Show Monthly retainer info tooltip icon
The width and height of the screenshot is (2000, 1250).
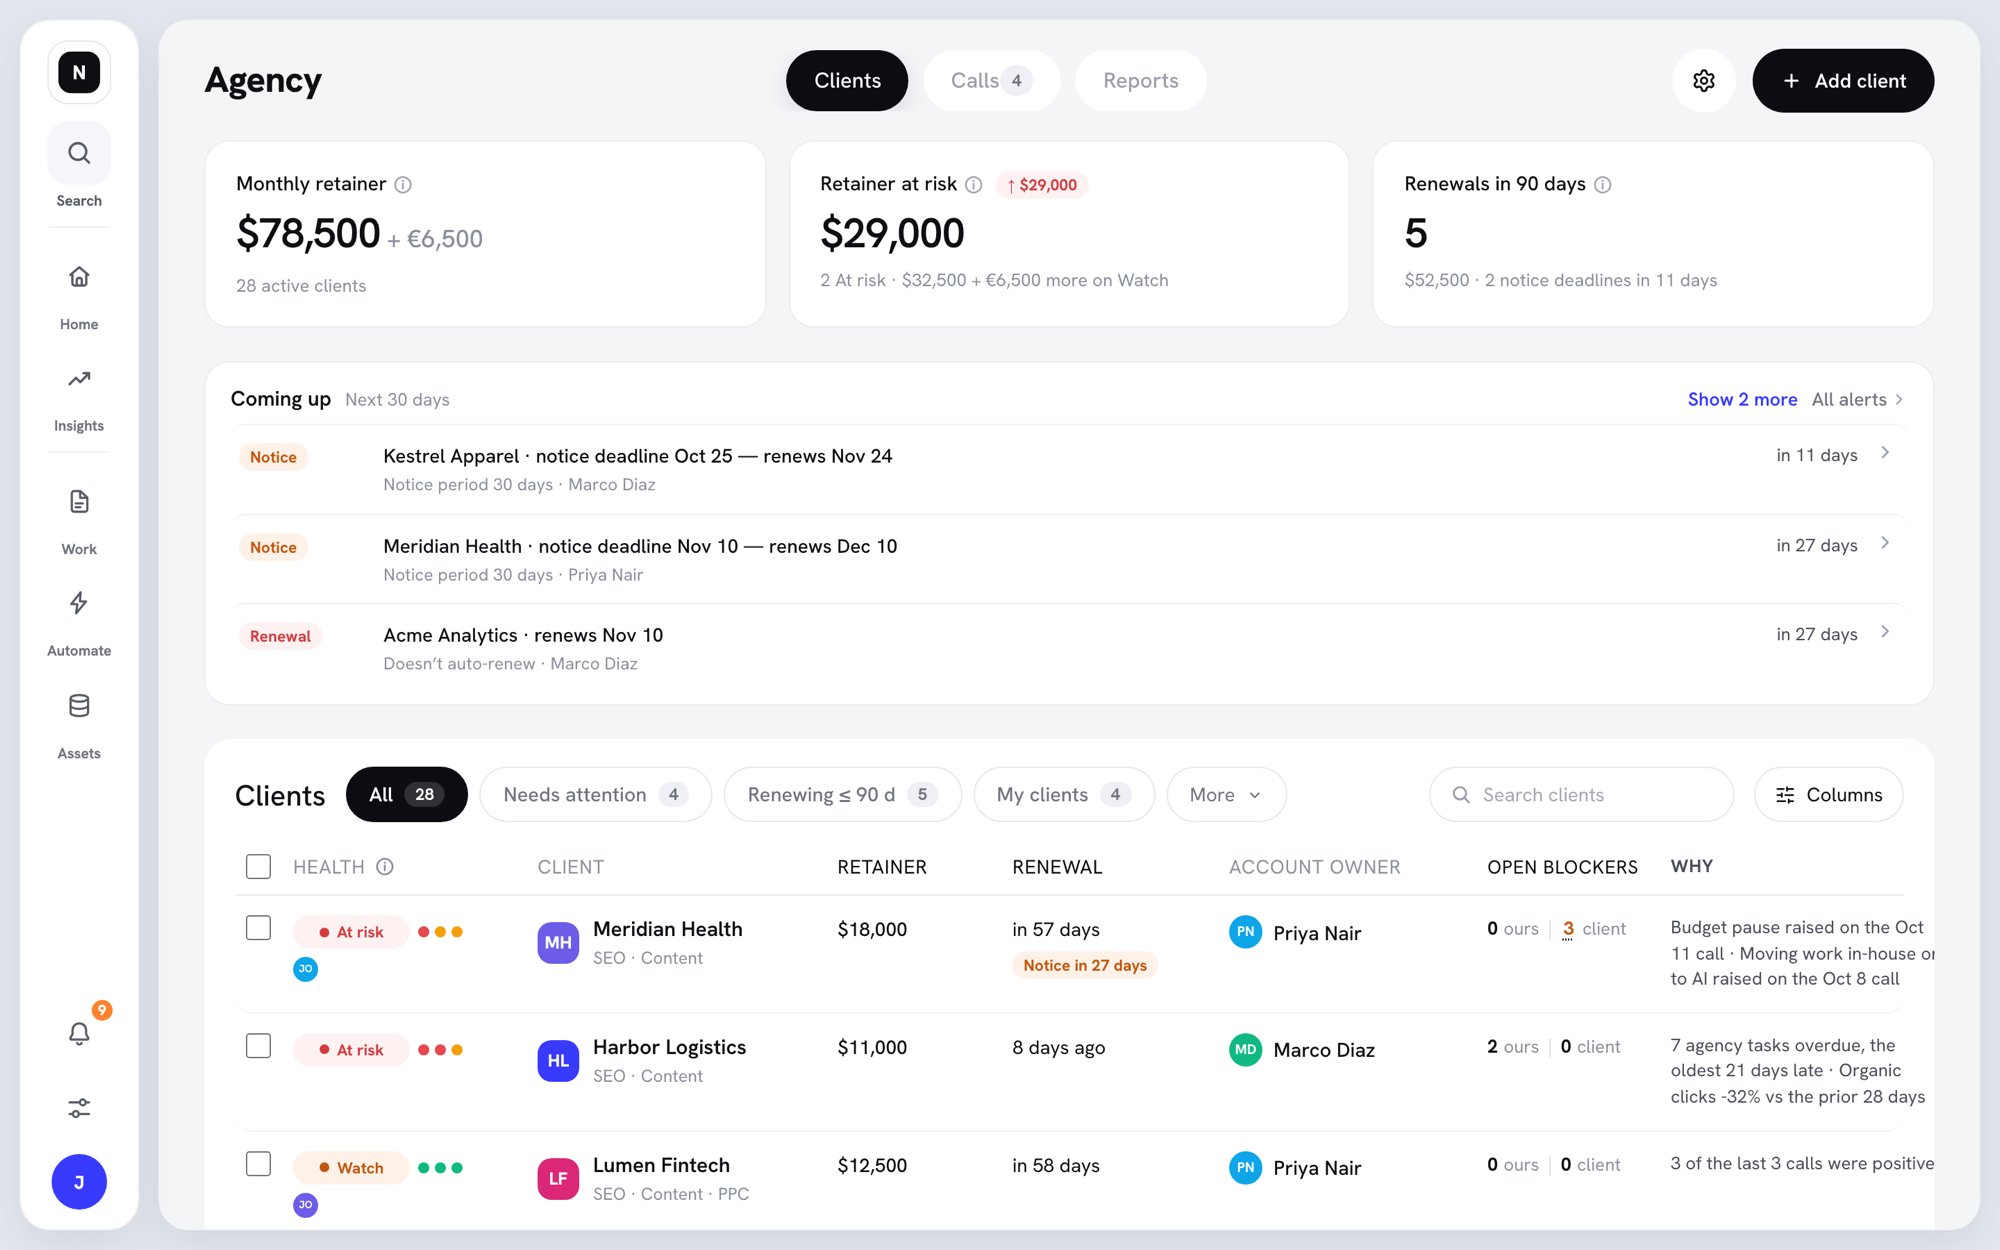coord(403,185)
